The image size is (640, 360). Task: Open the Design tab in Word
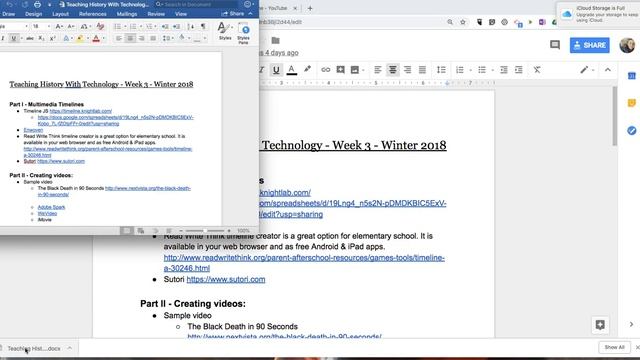coord(33,14)
